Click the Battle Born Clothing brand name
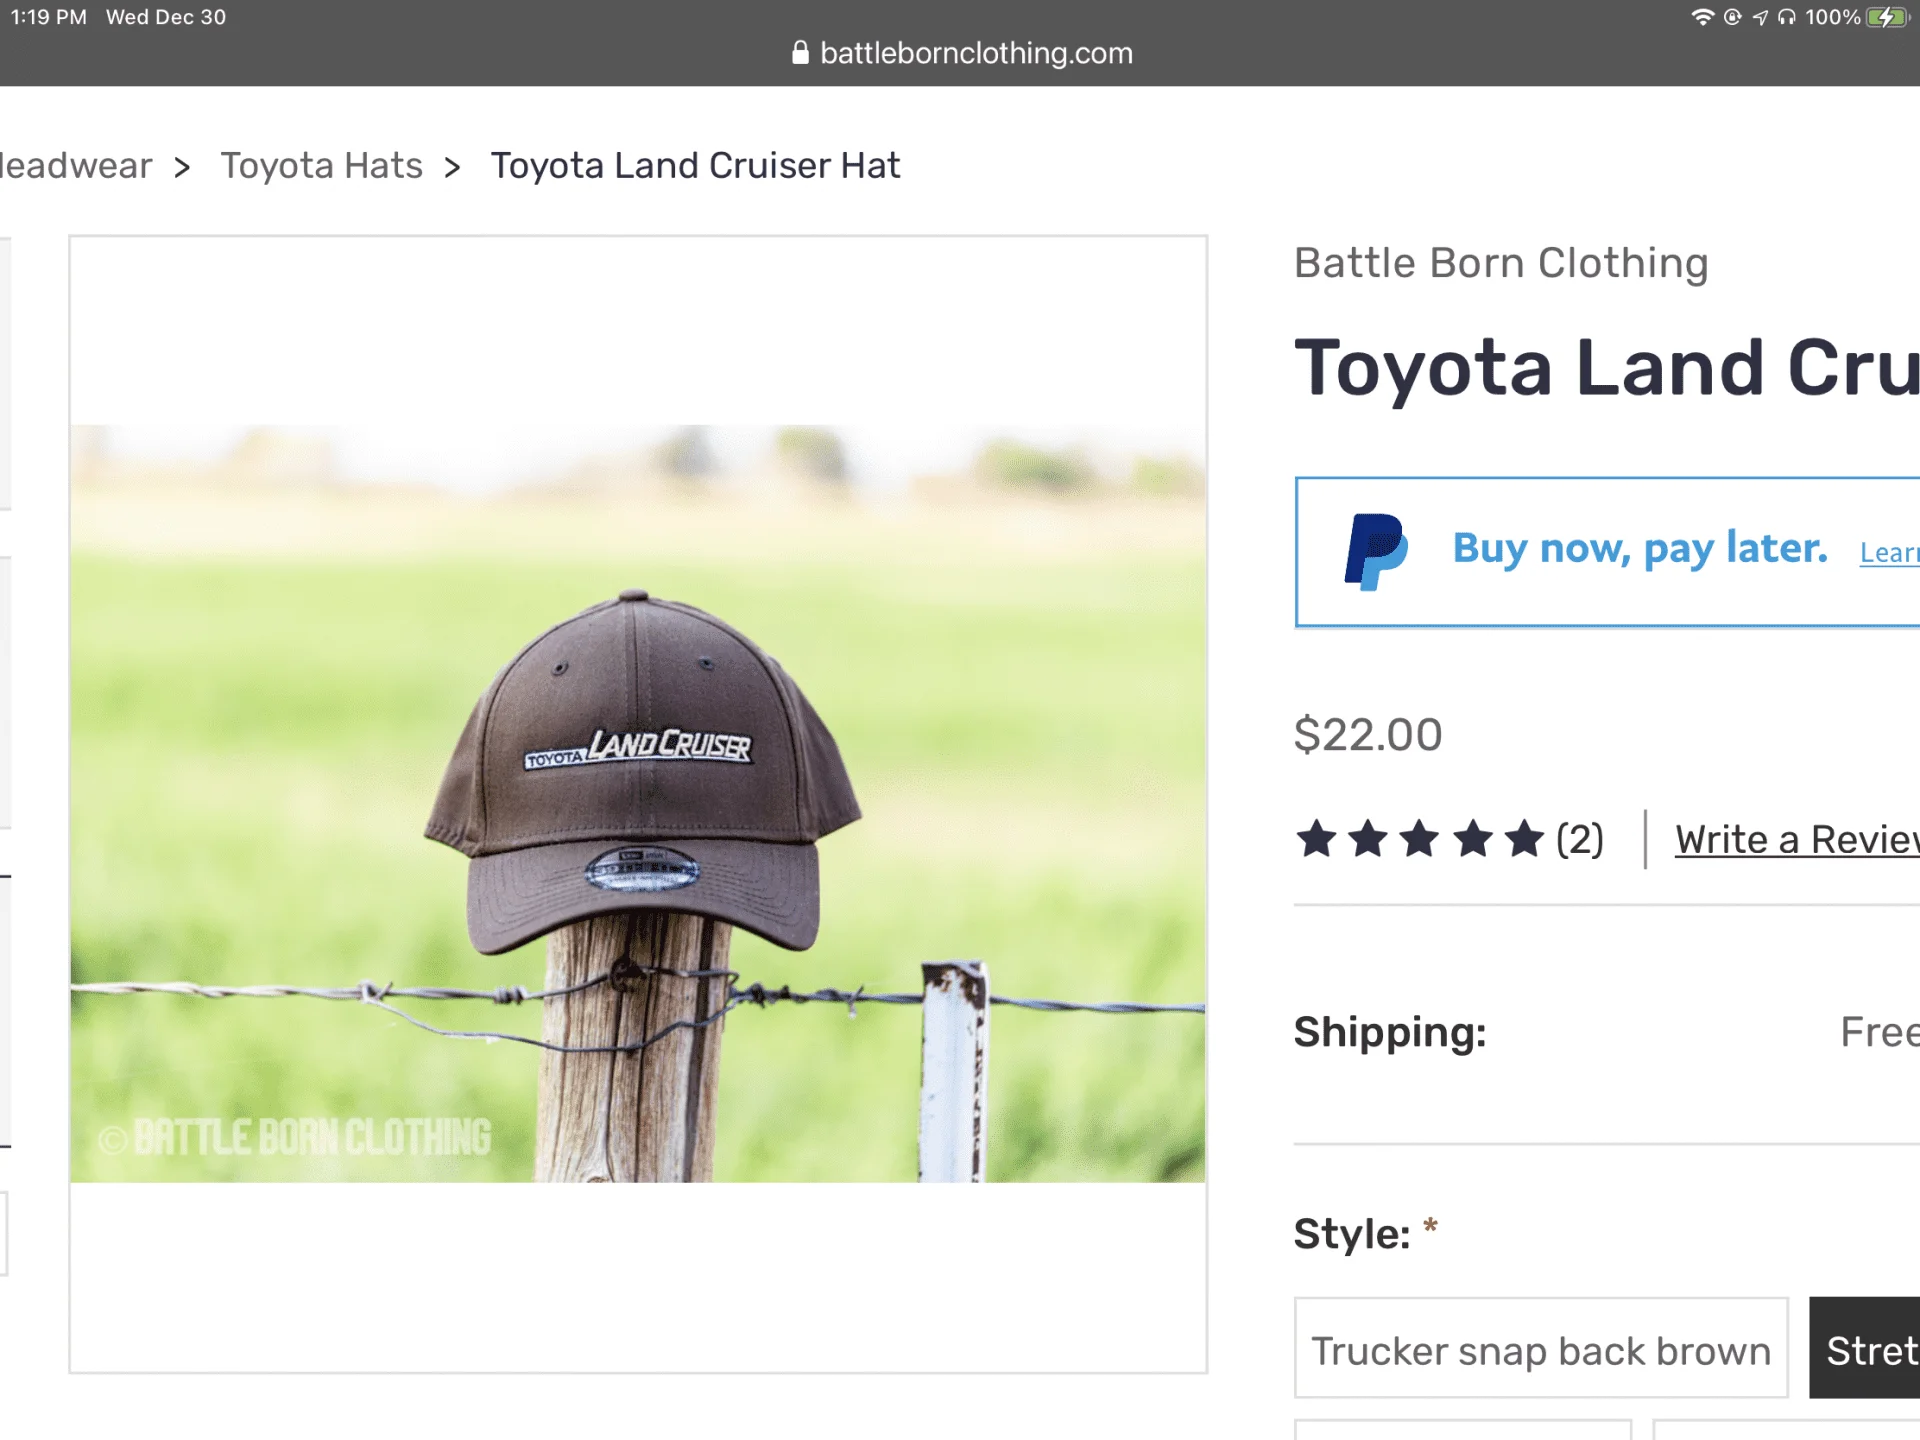Image resolution: width=1920 pixels, height=1440 pixels. (x=1501, y=263)
